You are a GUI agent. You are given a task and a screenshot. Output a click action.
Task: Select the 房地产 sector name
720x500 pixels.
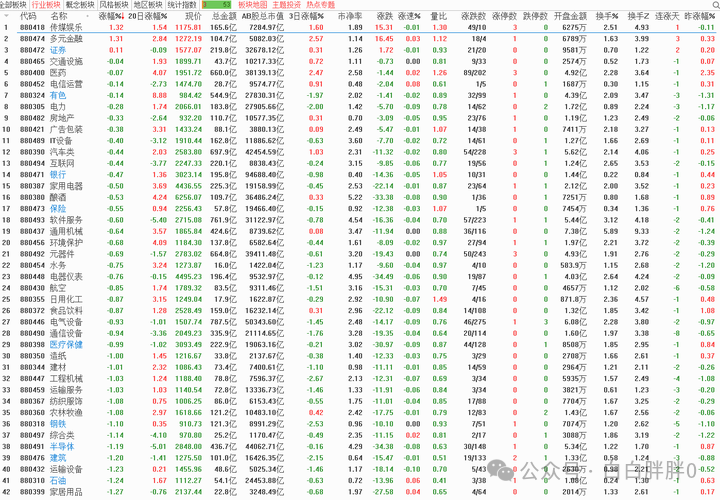pyautogui.click(x=62, y=118)
